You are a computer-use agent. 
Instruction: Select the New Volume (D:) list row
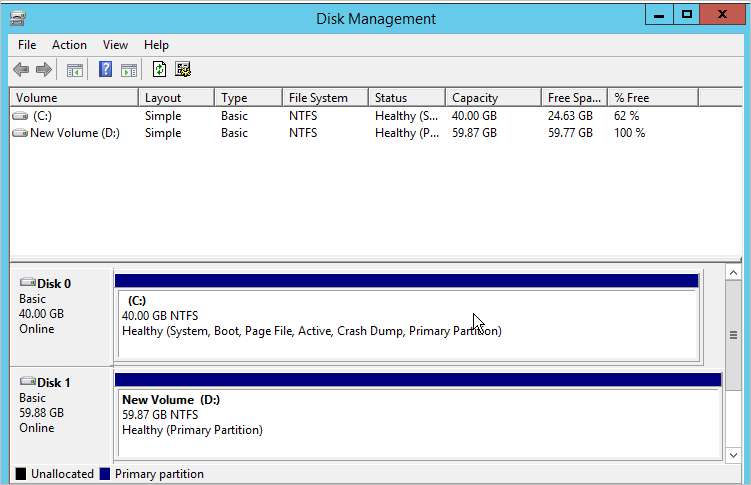coord(354,133)
